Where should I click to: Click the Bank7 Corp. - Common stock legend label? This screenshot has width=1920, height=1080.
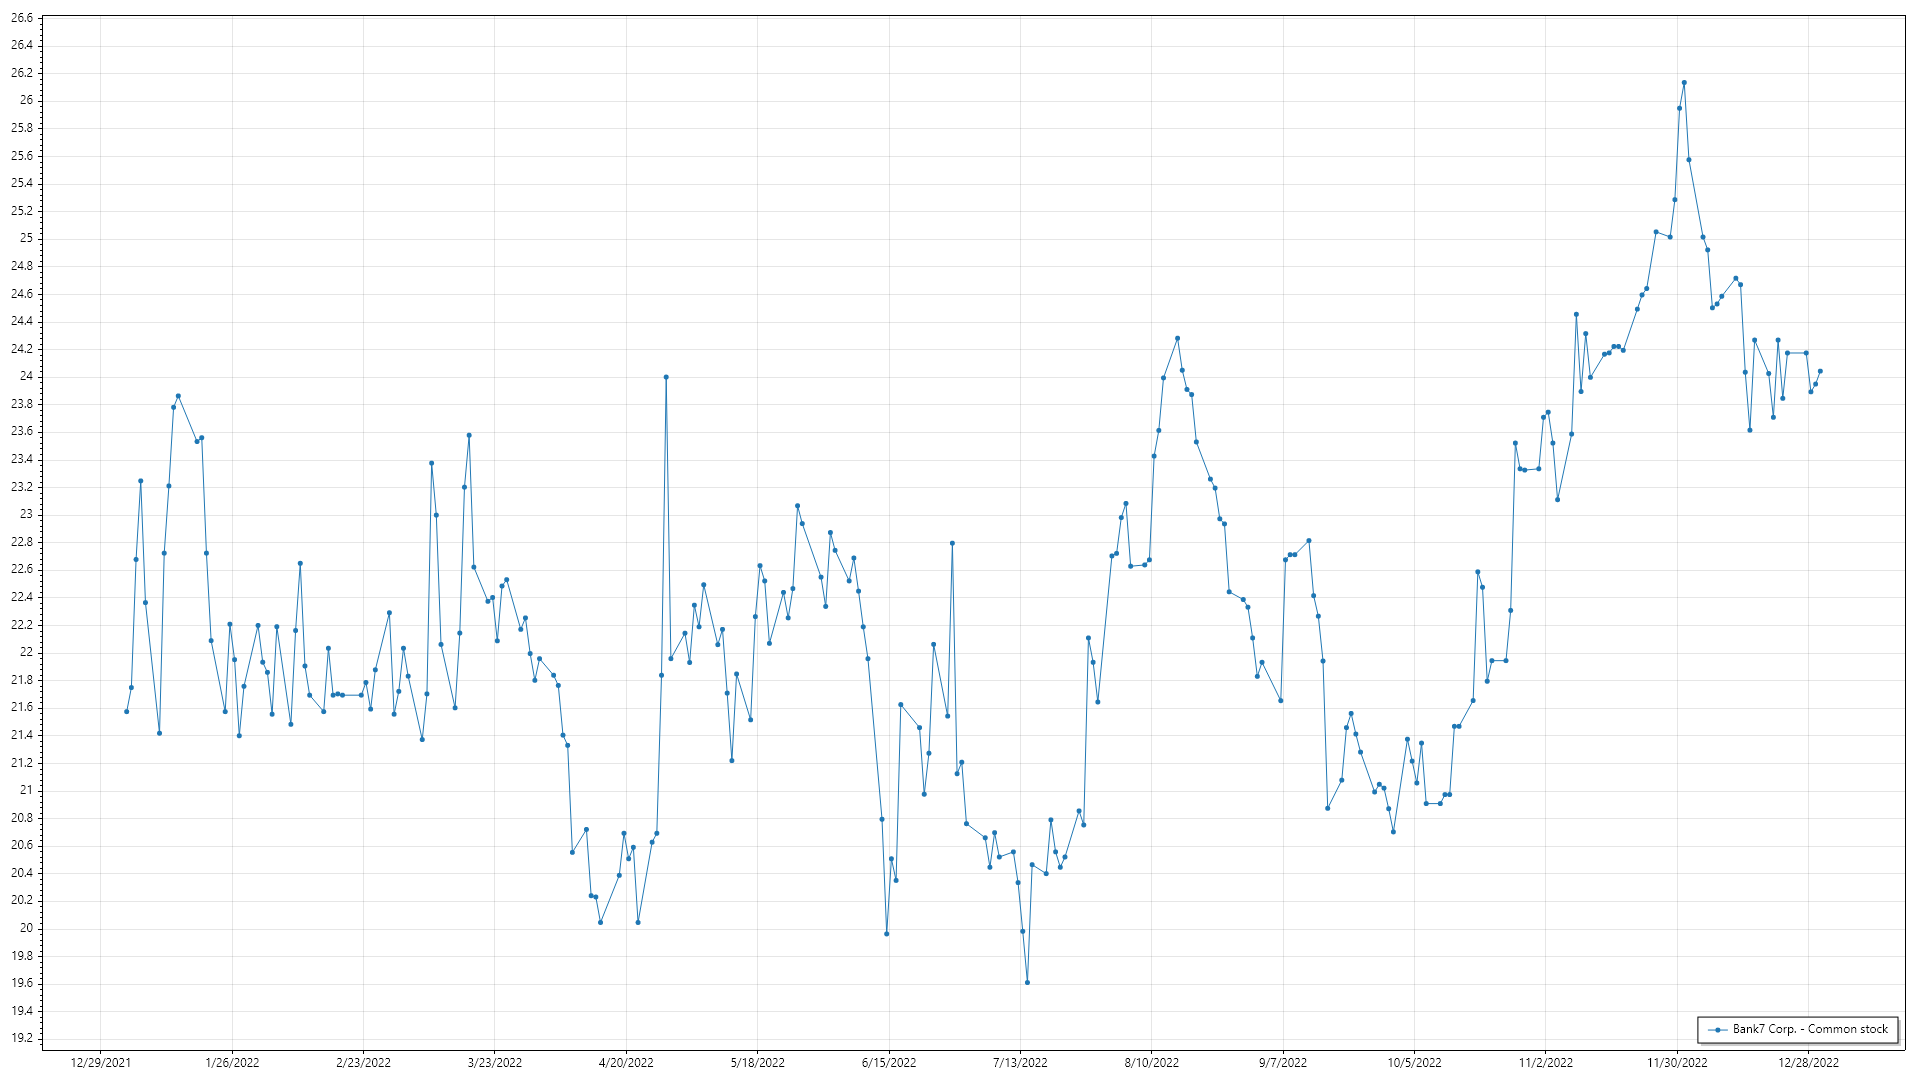[x=1810, y=1029]
